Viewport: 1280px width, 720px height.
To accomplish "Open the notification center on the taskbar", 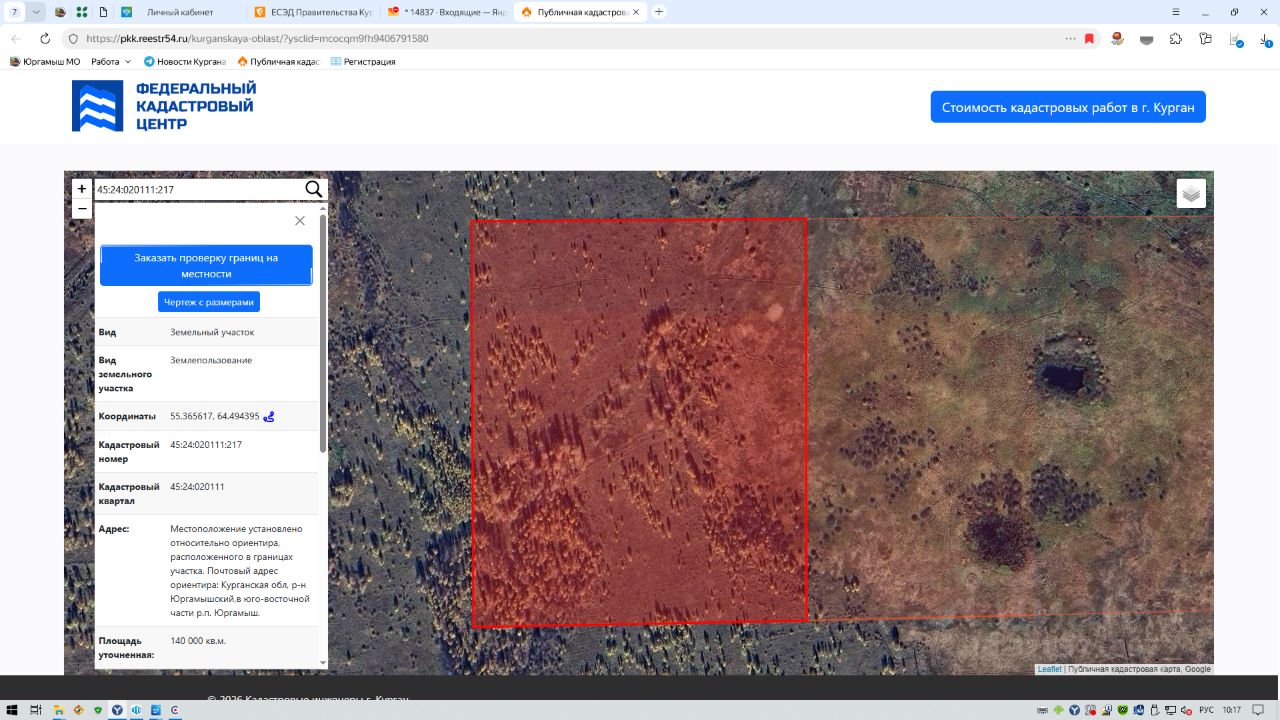I will [1259, 710].
